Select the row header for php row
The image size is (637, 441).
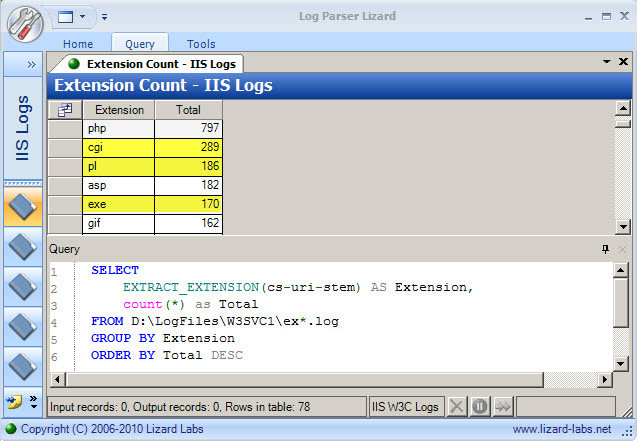click(x=65, y=128)
